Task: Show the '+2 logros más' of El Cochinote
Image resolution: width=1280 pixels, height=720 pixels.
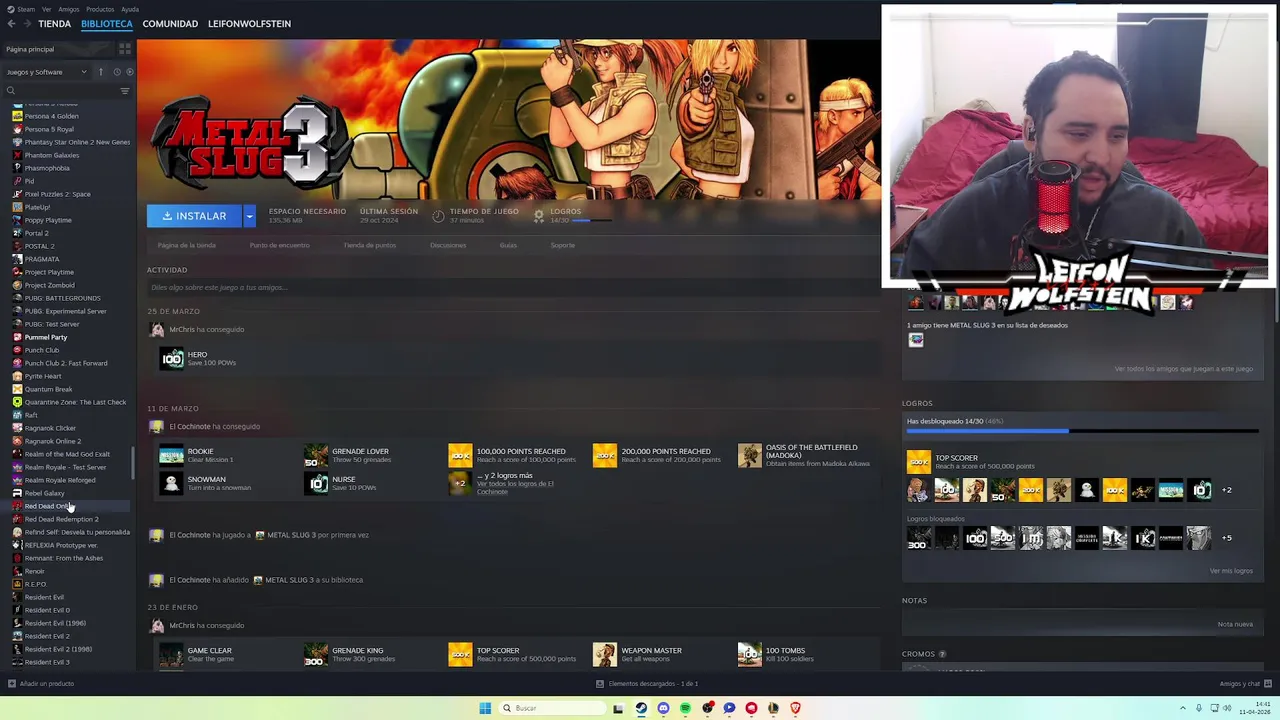Action: pos(460,483)
